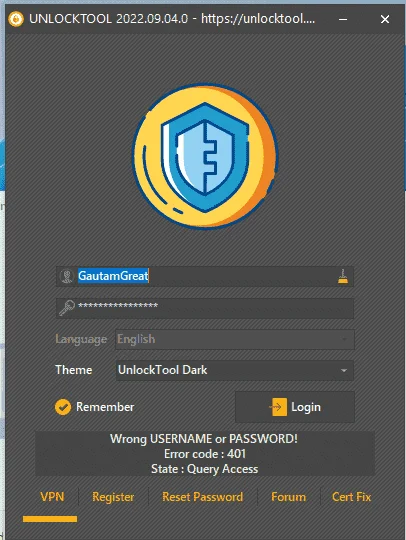Viewport: 406px width, 540px height.
Task: Click the large UnlockTool shield logo
Action: [x=205, y=156]
